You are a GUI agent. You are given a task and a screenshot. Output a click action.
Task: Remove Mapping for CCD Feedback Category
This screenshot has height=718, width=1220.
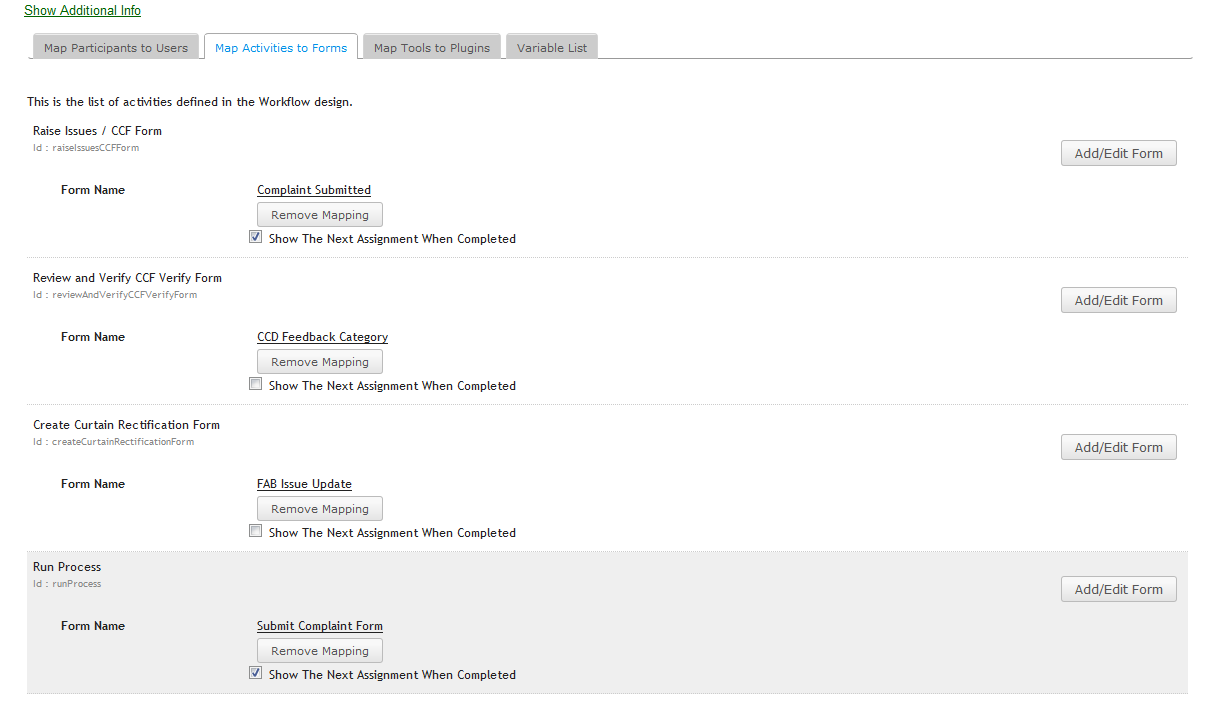coord(320,362)
